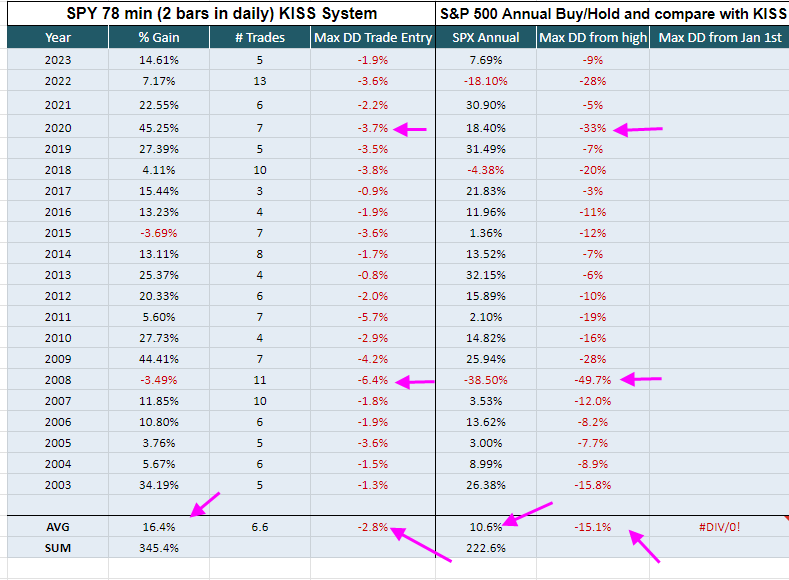Image resolution: width=789 pixels, height=580 pixels.
Task: Click the '% Gain' column header
Action: tap(159, 37)
